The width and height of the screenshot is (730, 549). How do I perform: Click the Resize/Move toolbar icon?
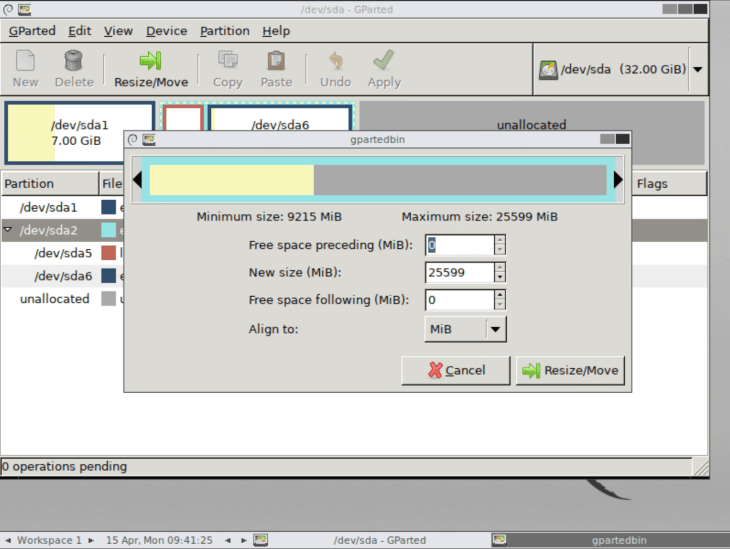pos(150,61)
